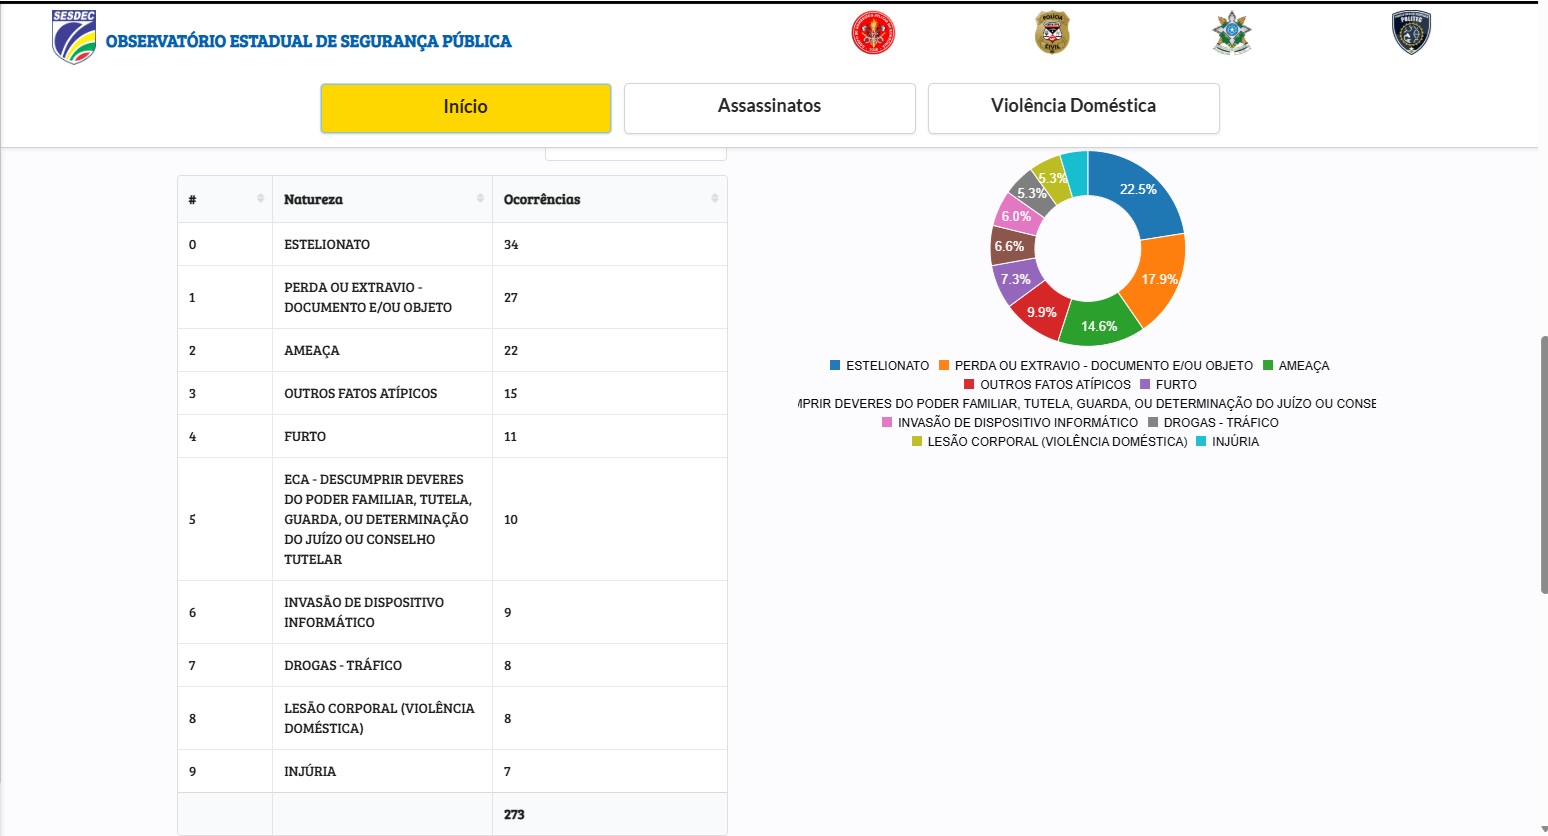This screenshot has height=836, width=1548.
Task: Switch to the Assassinatos tab
Action: click(769, 108)
